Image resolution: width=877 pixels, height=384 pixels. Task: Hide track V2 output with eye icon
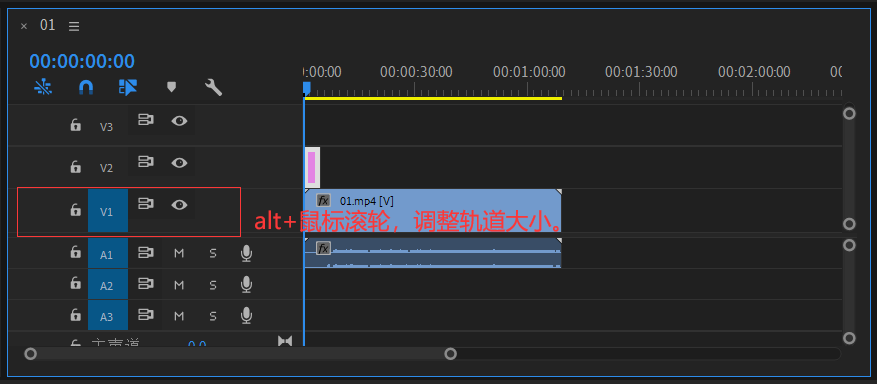tap(179, 163)
